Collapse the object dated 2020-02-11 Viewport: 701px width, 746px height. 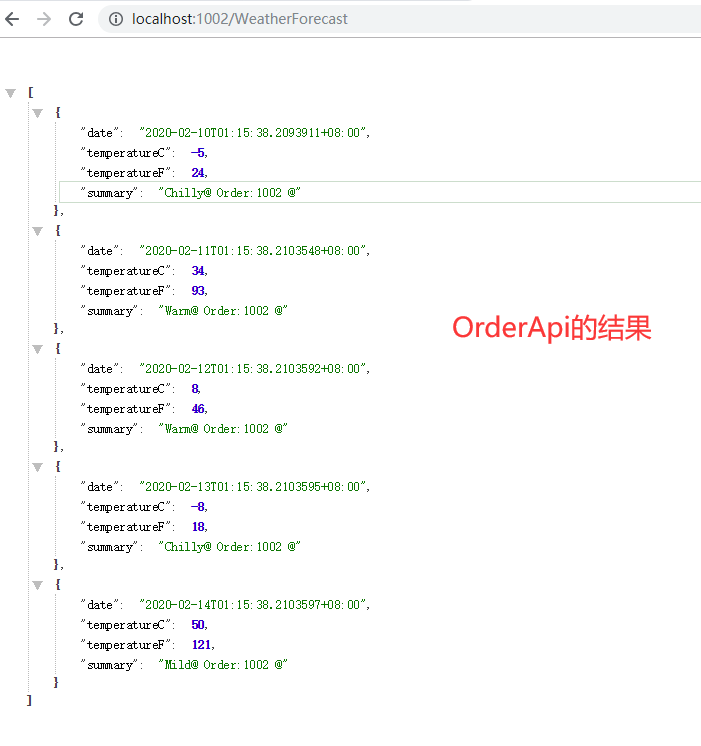pyautogui.click(x=38, y=231)
